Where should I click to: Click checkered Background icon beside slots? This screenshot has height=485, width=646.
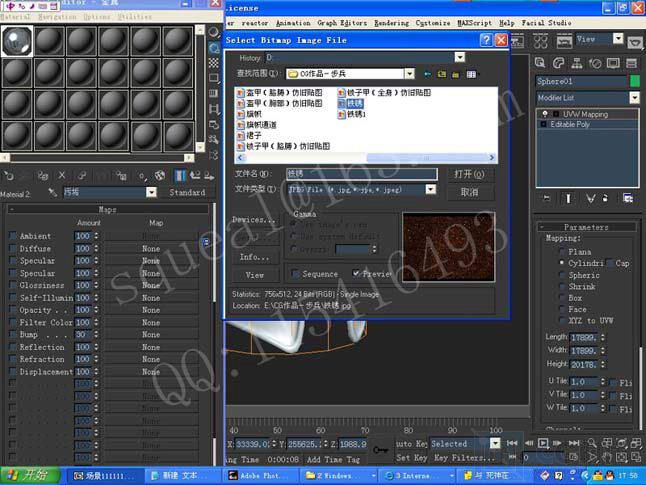tap(213, 63)
